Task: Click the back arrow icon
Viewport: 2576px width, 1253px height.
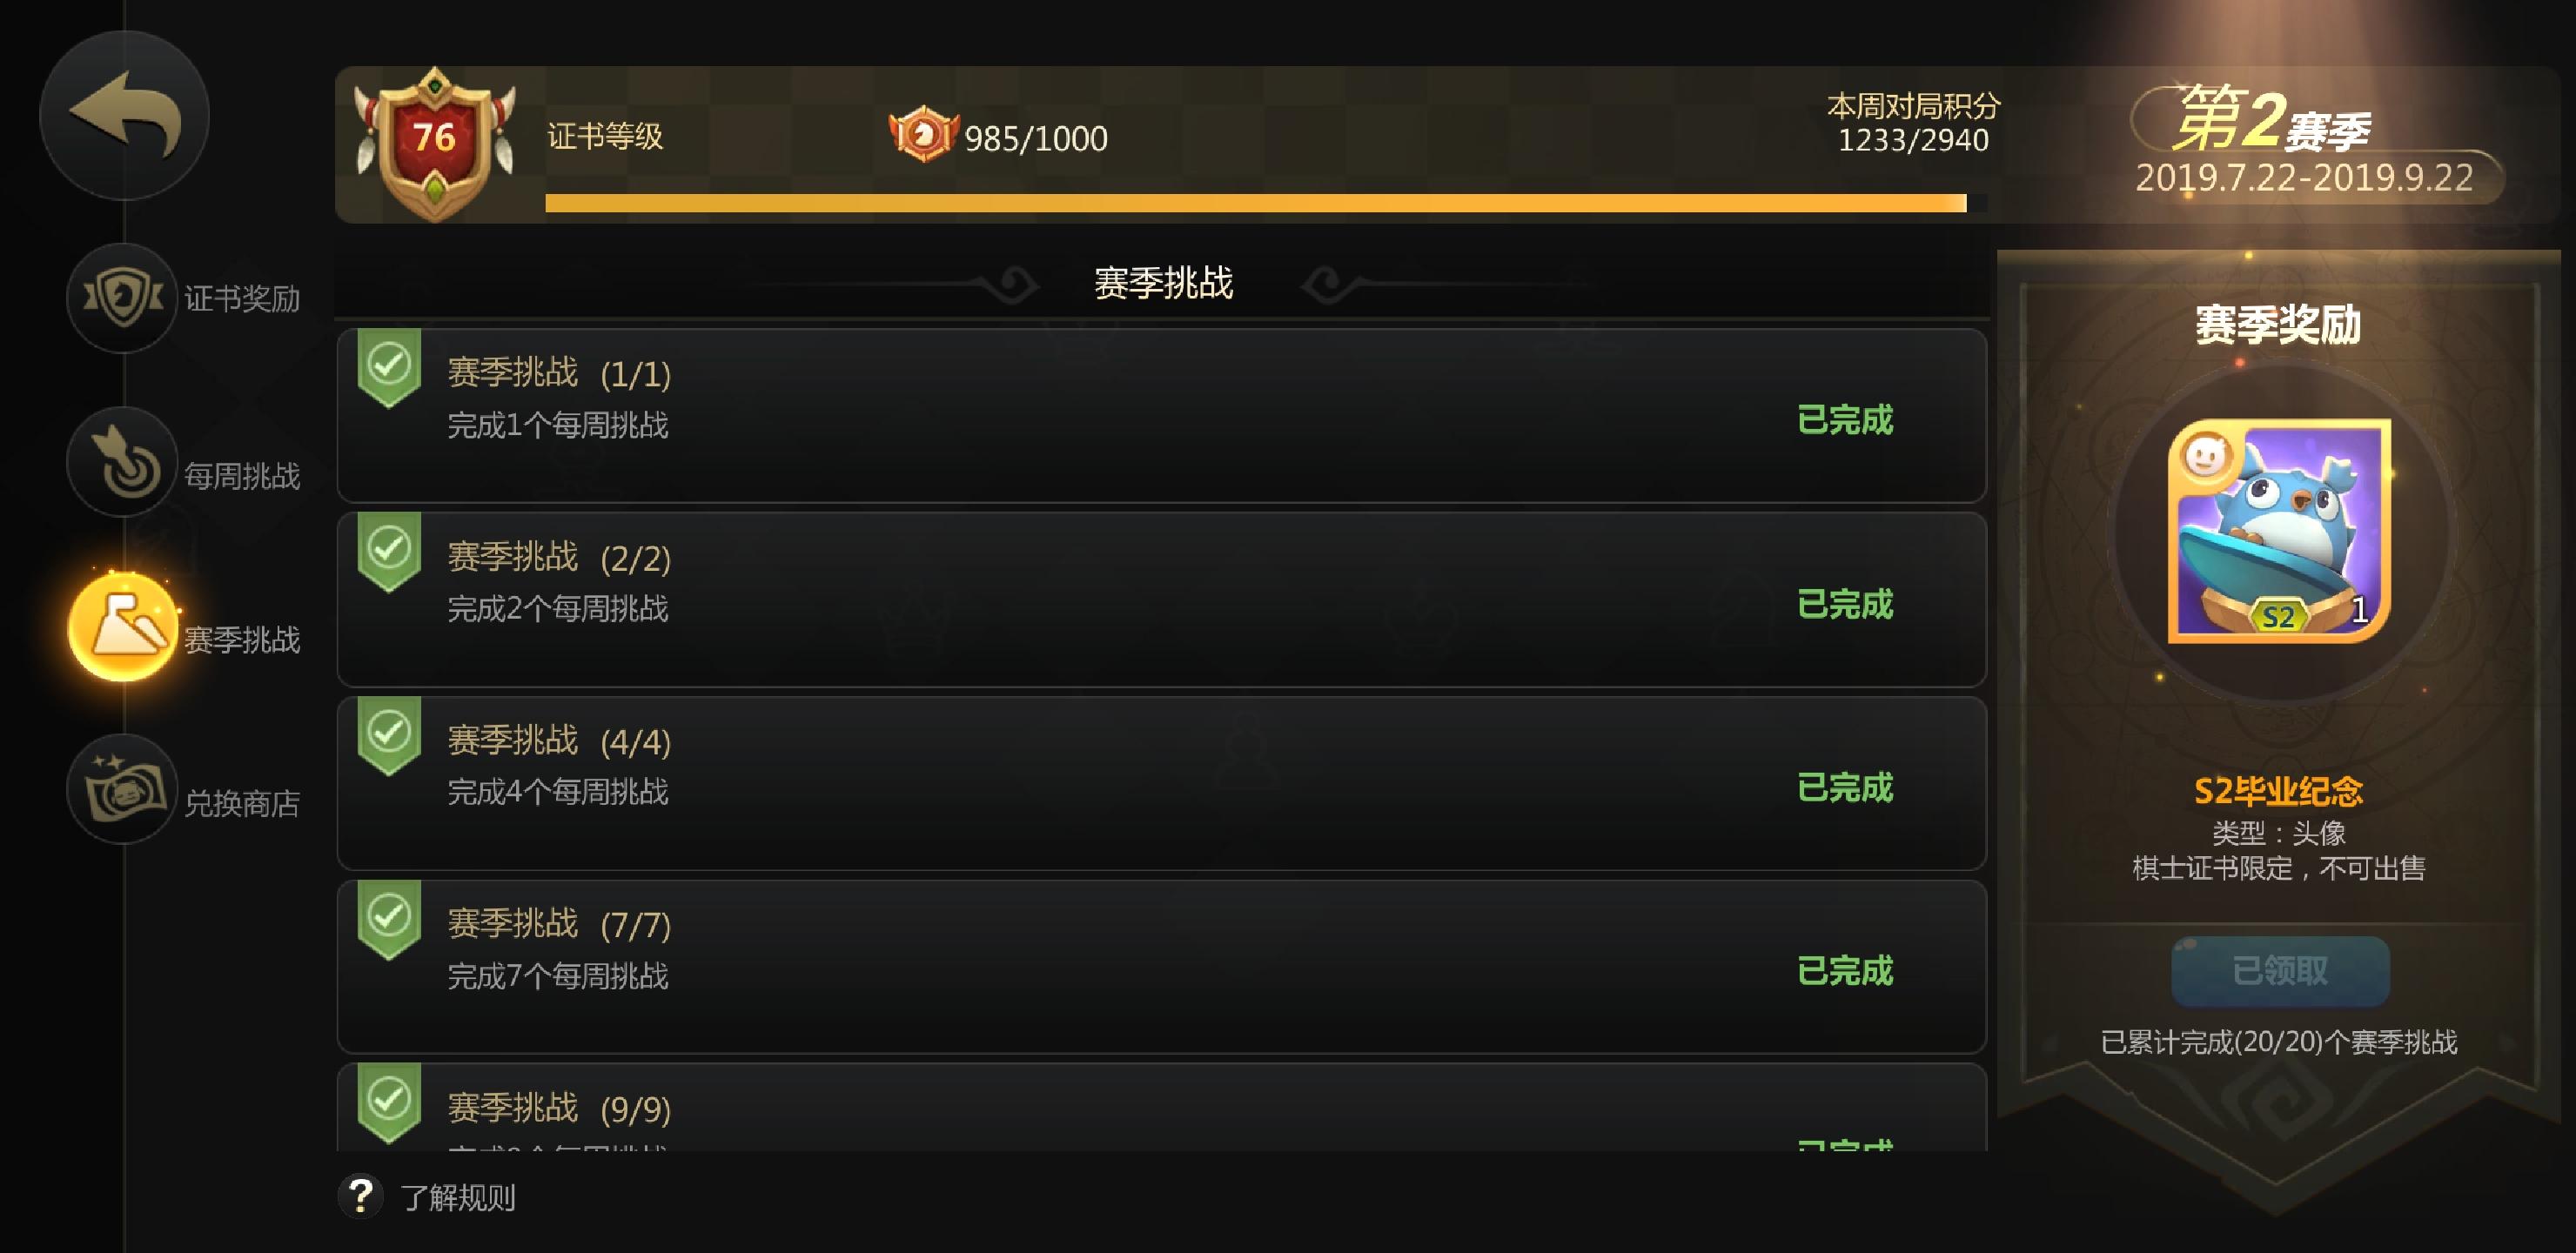Action: point(124,114)
